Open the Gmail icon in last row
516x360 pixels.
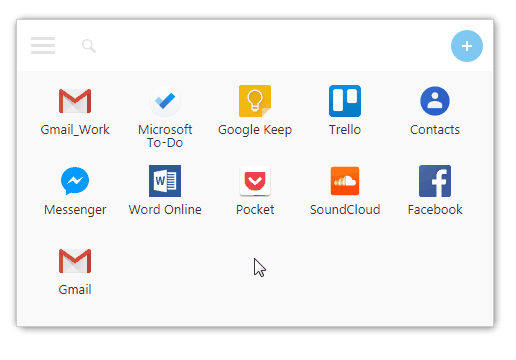click(75, 261)
